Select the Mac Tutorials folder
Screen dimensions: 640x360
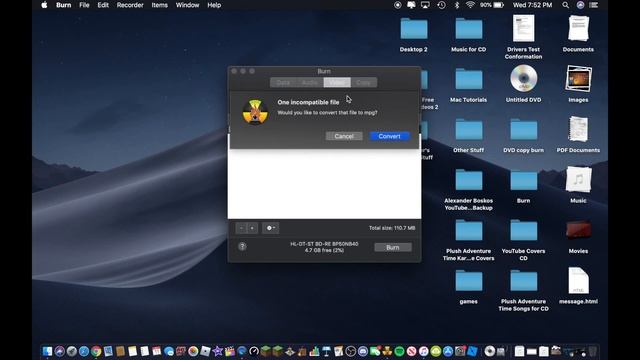tap(469, 80)
